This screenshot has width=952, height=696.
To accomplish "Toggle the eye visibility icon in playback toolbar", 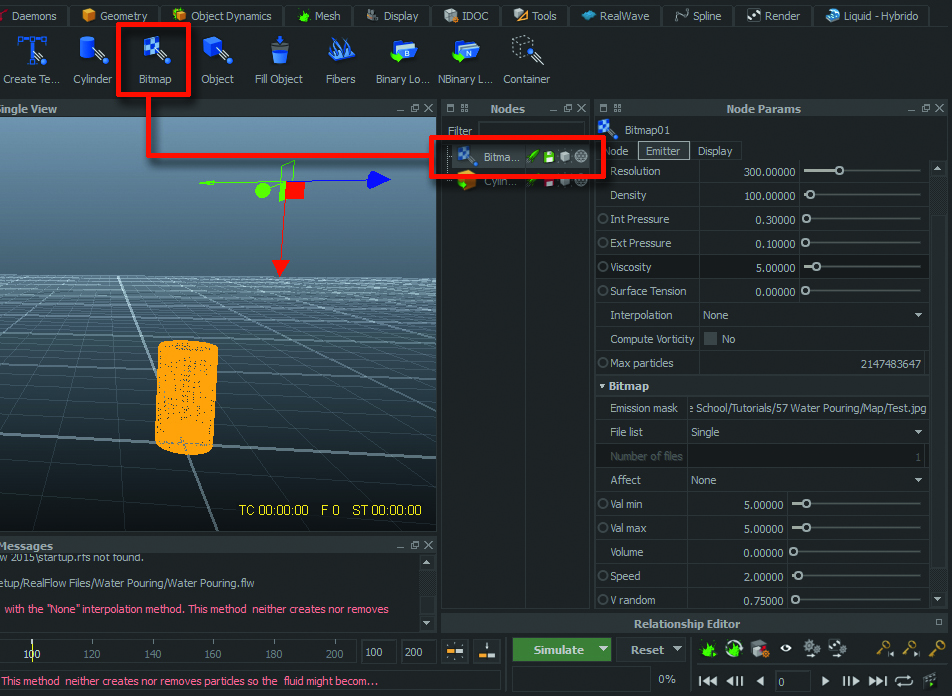I will click(786, 649).
